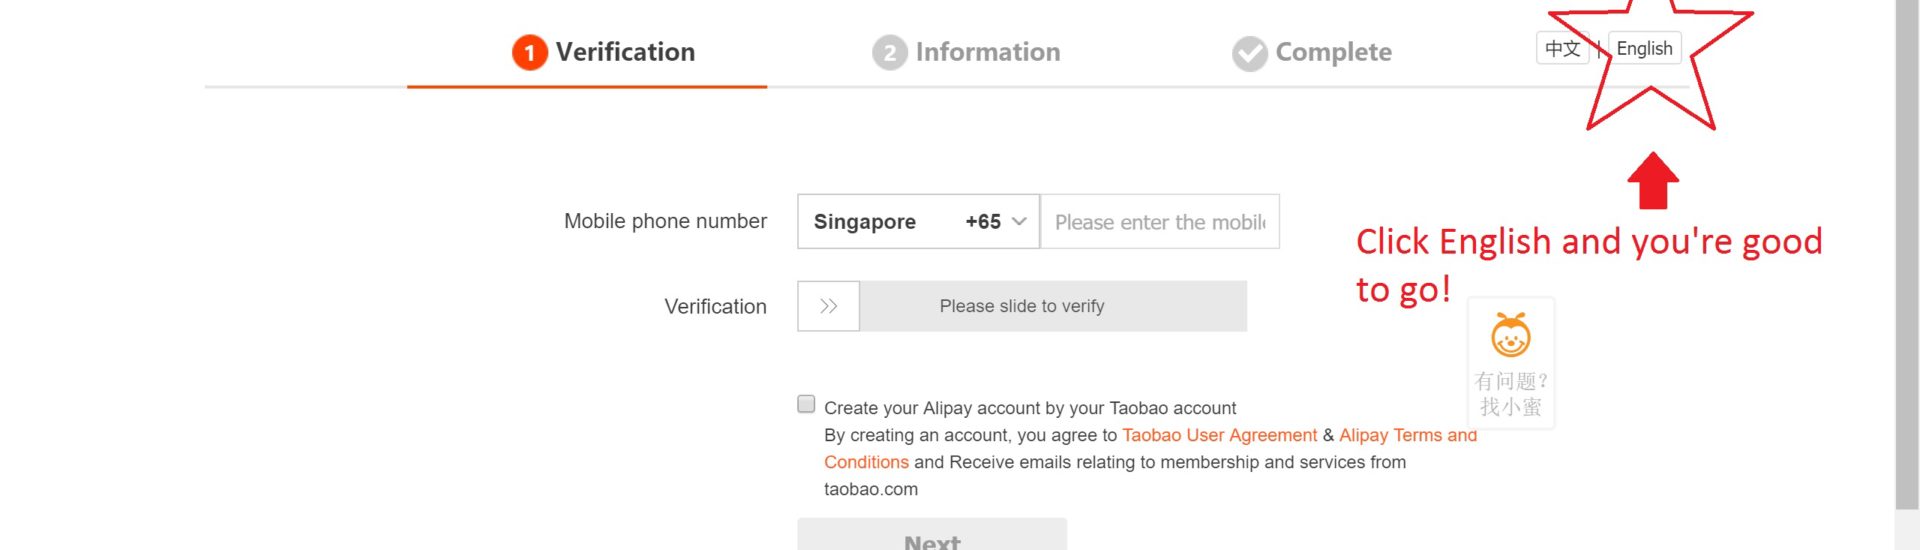Go to the Information step tab

click(966, 52)
